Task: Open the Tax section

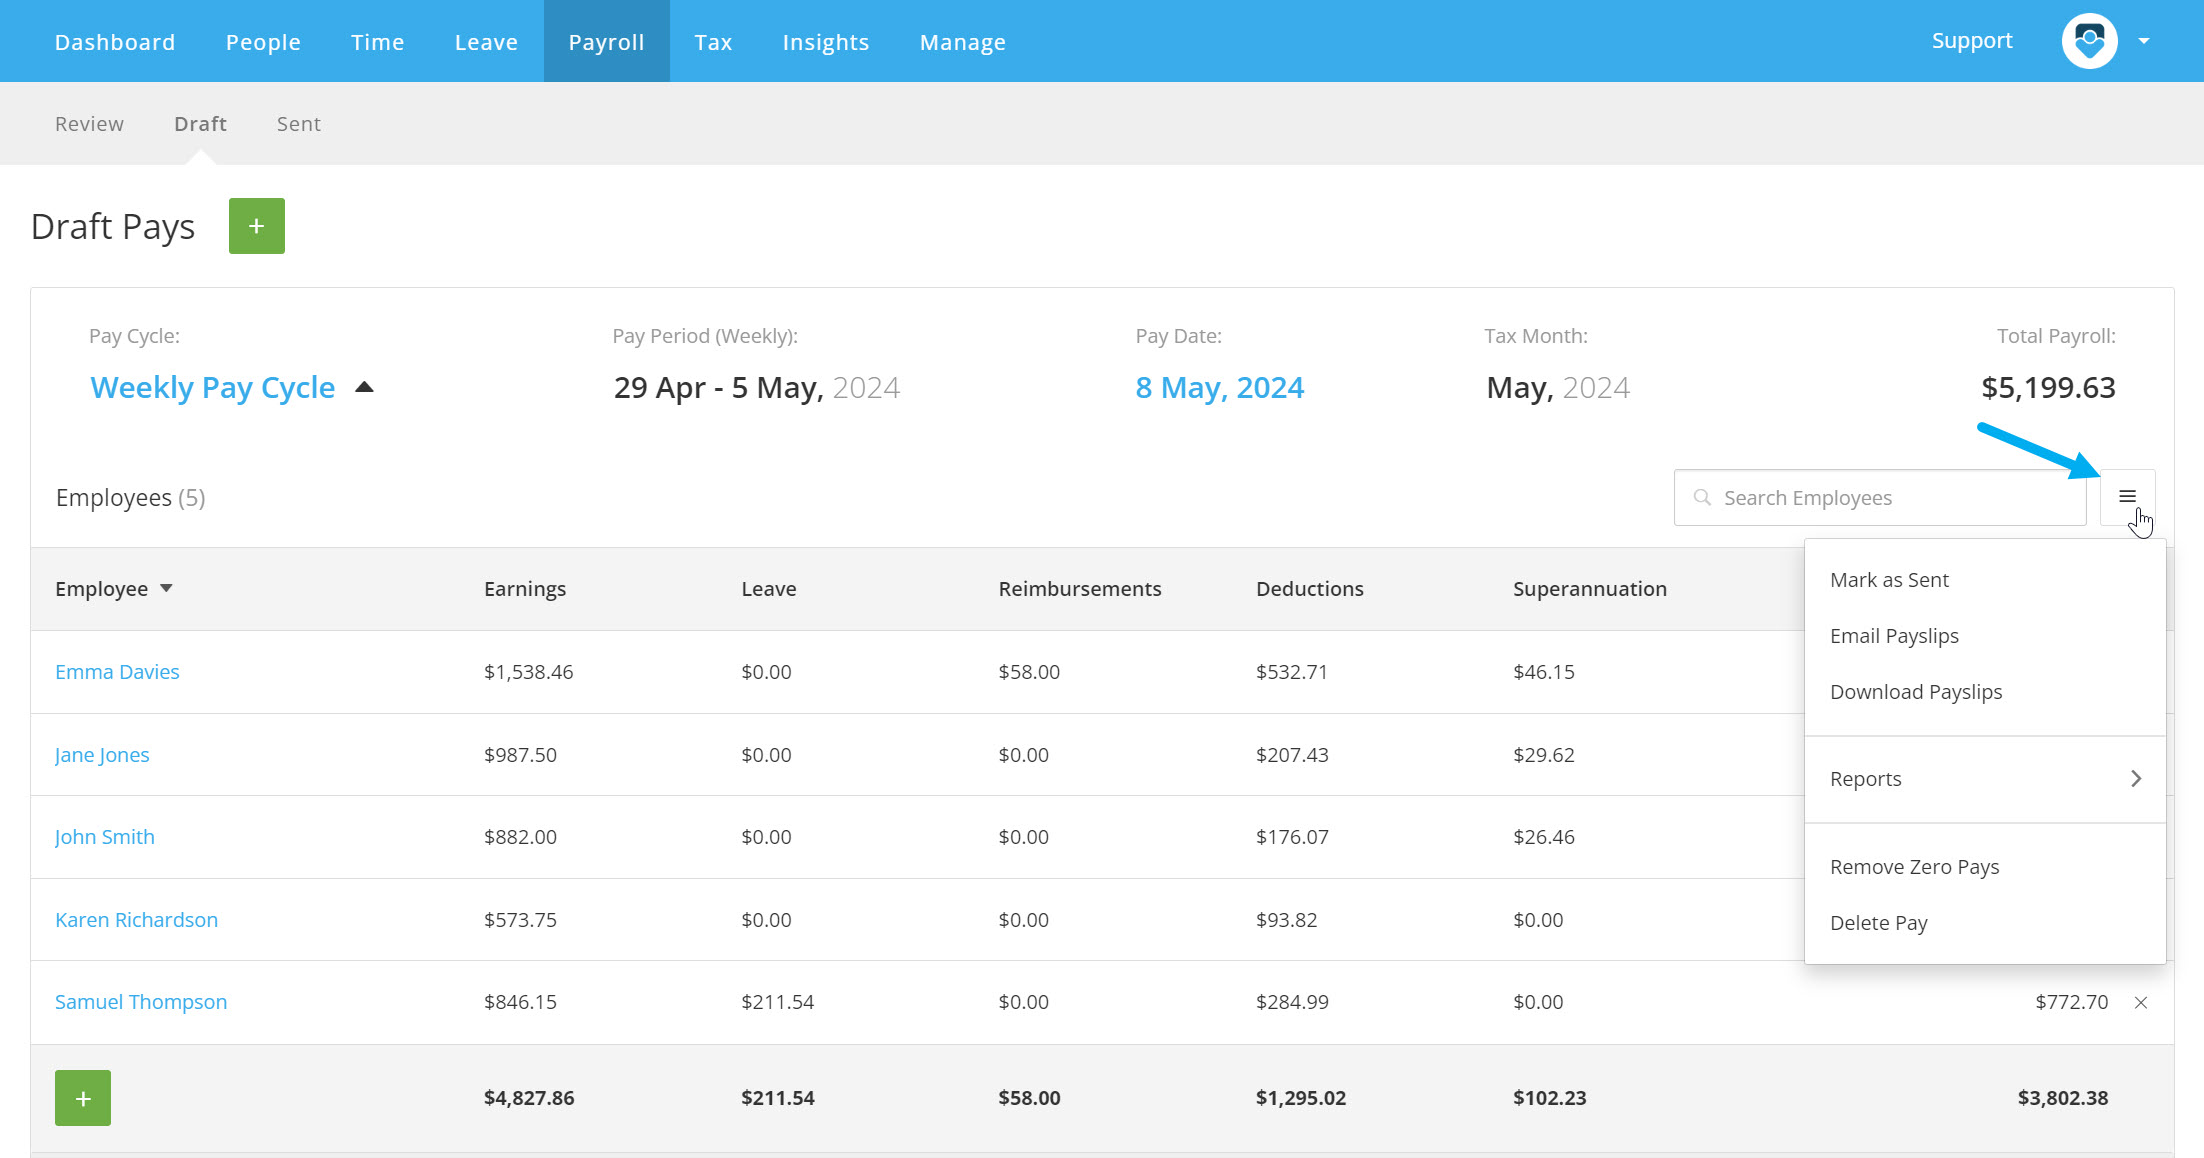Action: (713, 42)
